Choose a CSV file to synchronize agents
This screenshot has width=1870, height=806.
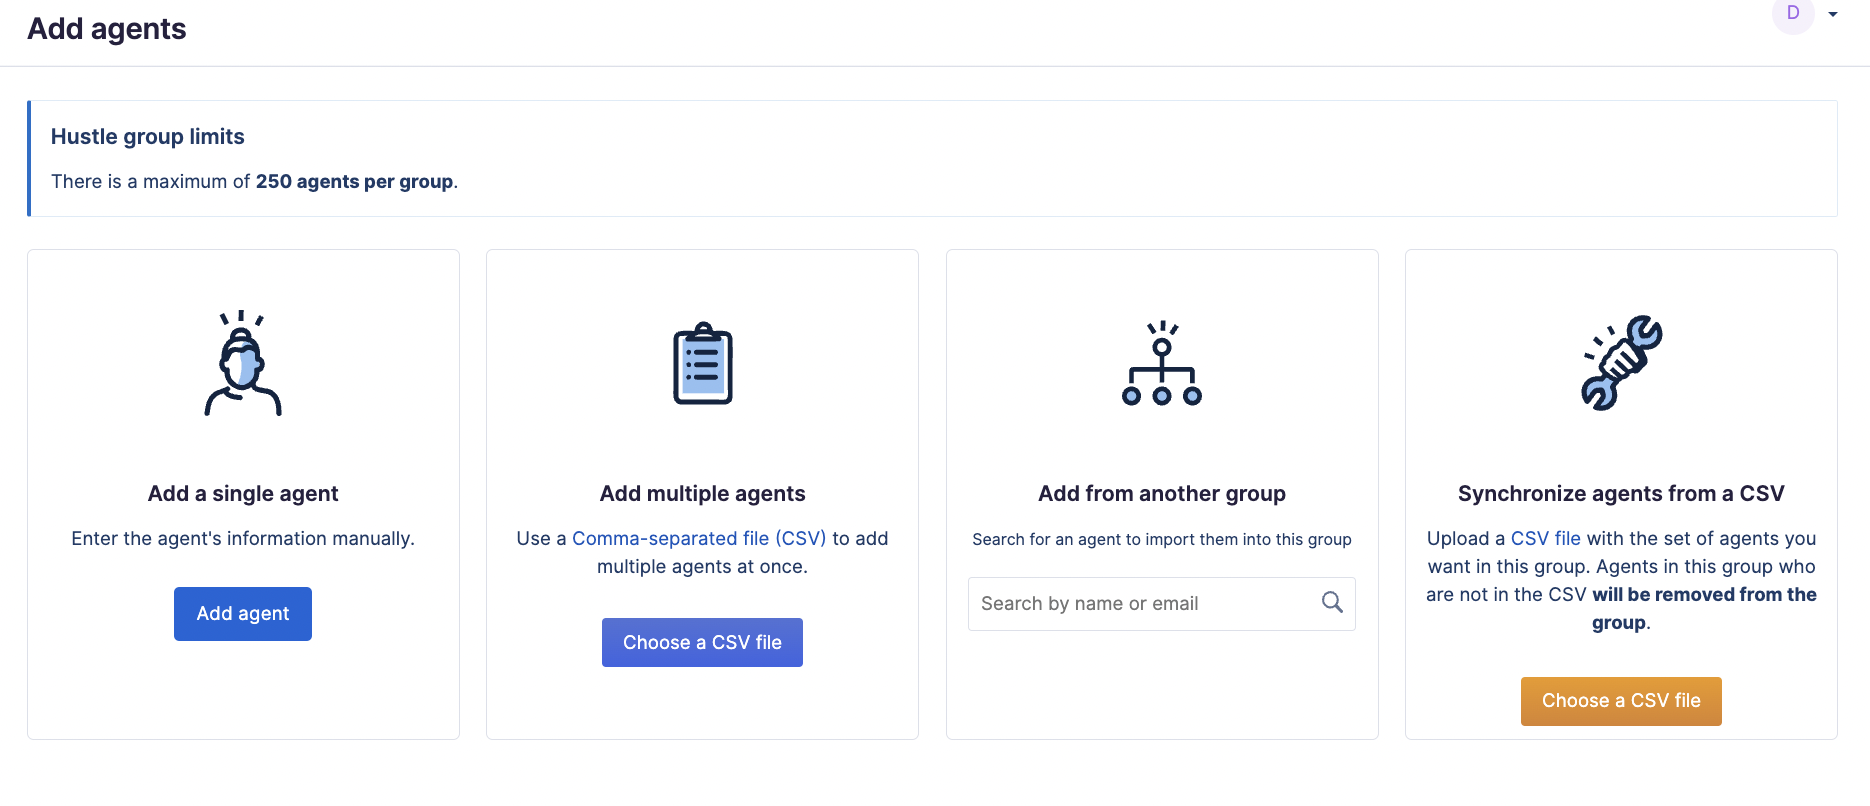(x=1621, y=701)
